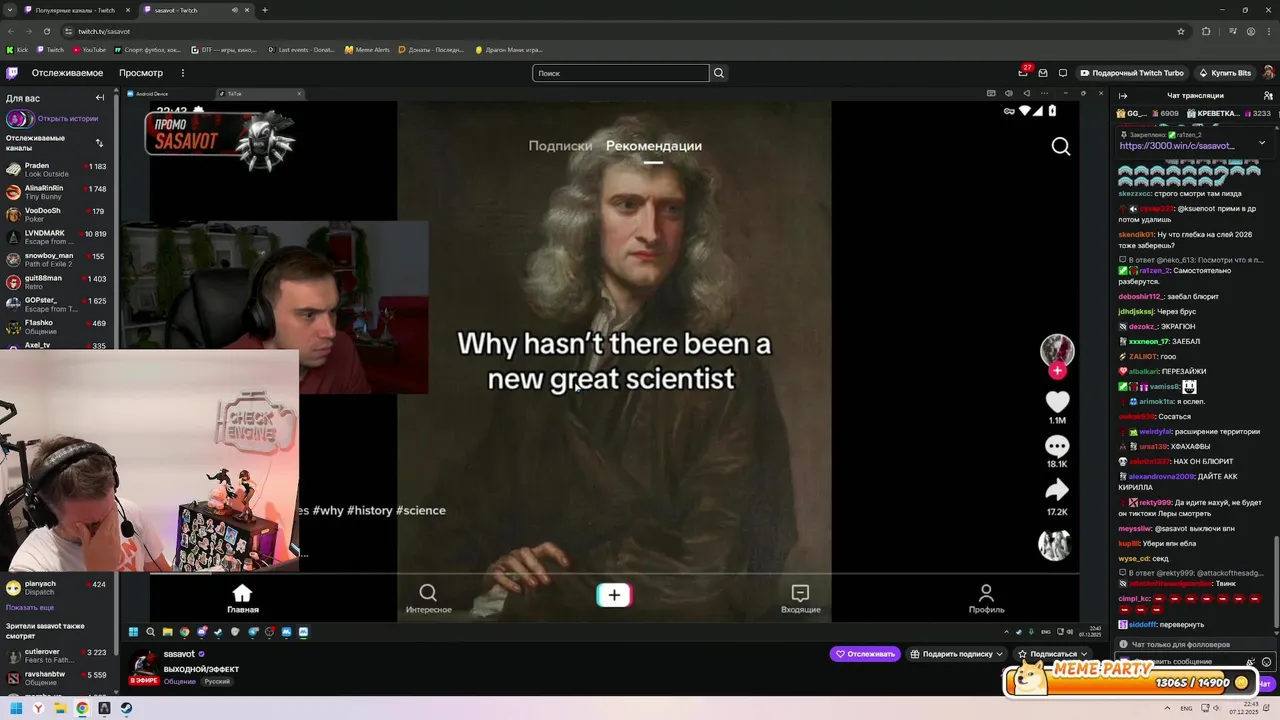Open Просмотр nav item
Image resolution: width=1280 pixels, height=720 pixels.
[141, 73]
